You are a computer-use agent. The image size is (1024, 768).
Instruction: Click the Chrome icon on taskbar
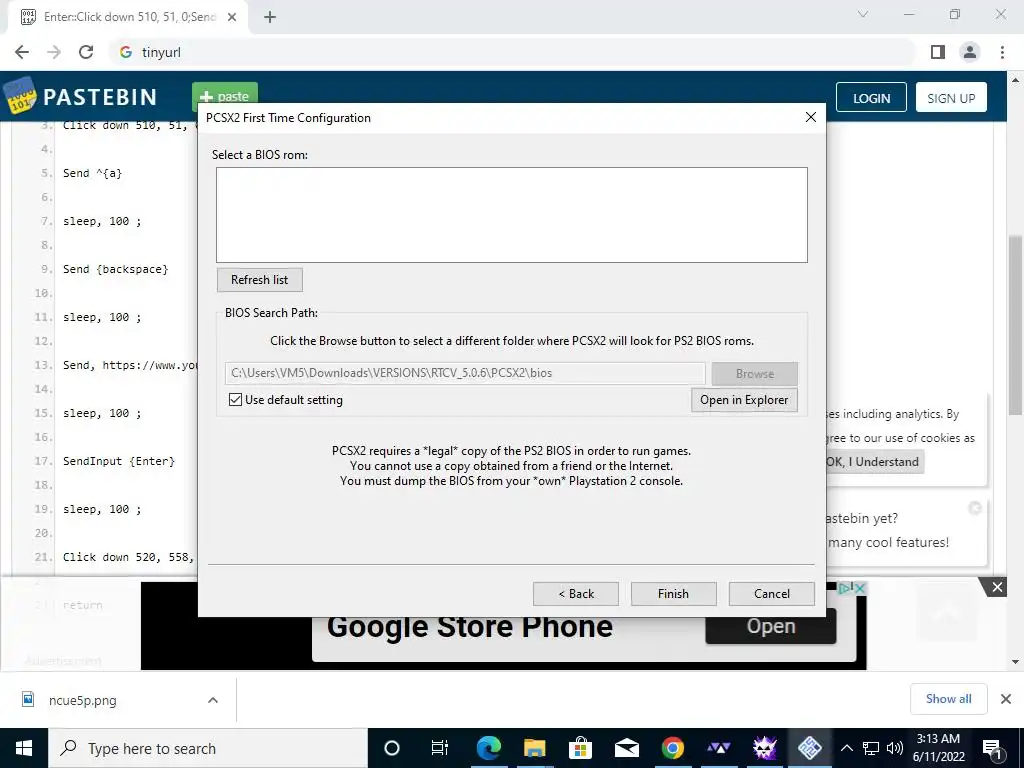672,748
